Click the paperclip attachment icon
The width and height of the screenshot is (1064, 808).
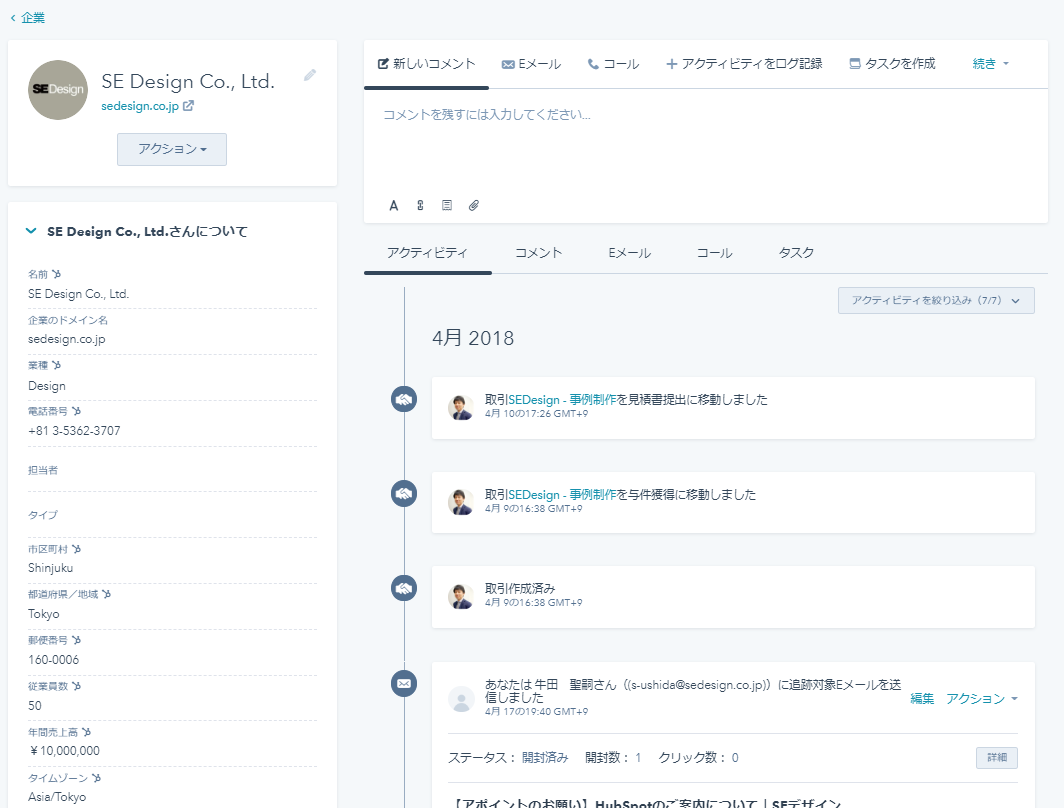coord(474,205)
